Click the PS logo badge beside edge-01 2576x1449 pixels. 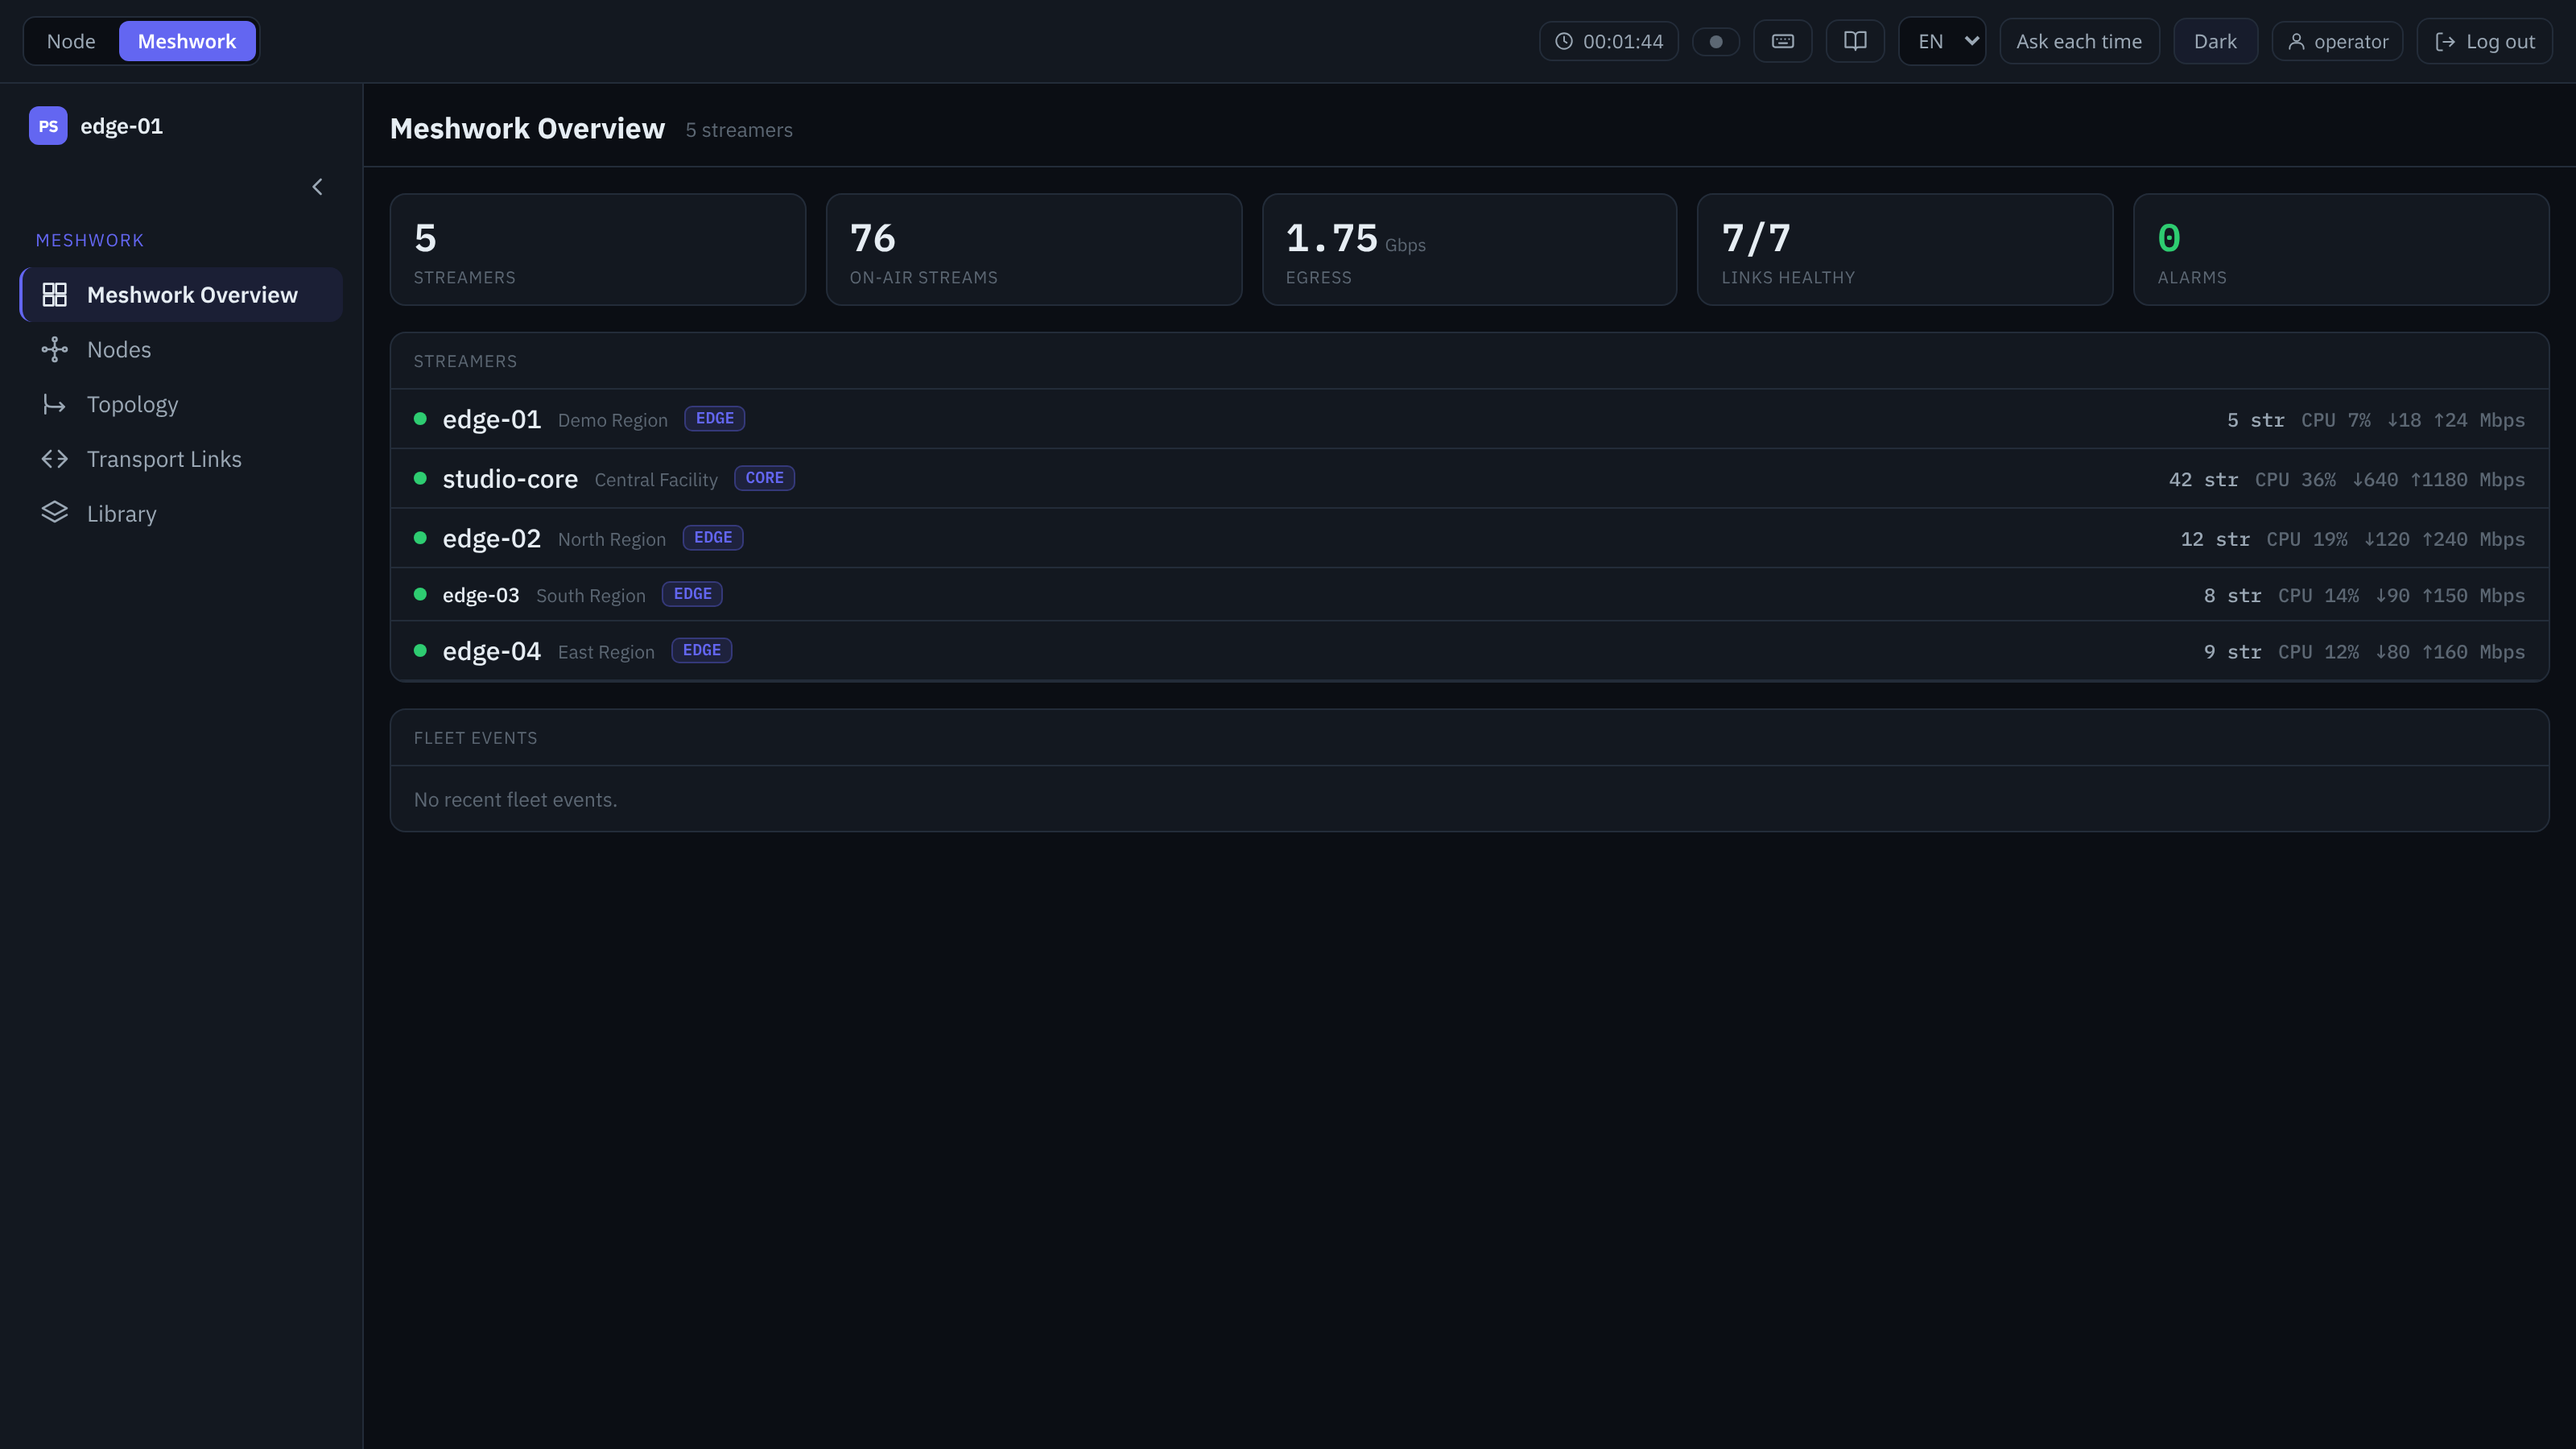coord(48,126)
